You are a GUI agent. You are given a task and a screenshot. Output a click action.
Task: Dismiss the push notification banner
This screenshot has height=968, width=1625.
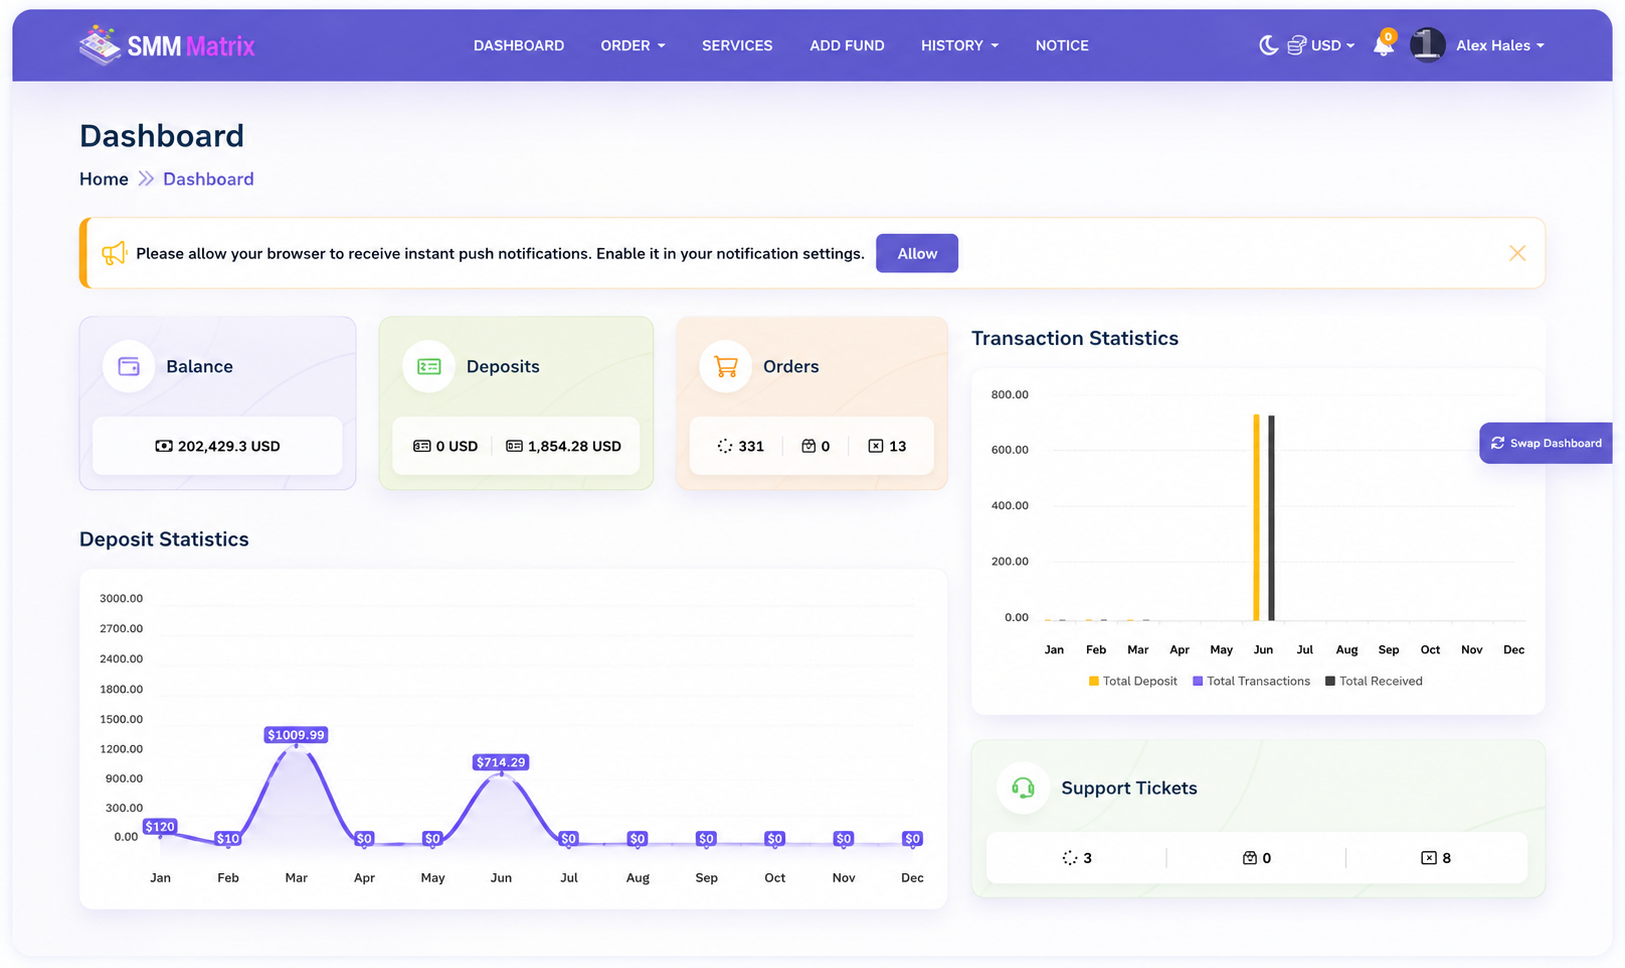pyautogui.click(x=1517, y=253)
